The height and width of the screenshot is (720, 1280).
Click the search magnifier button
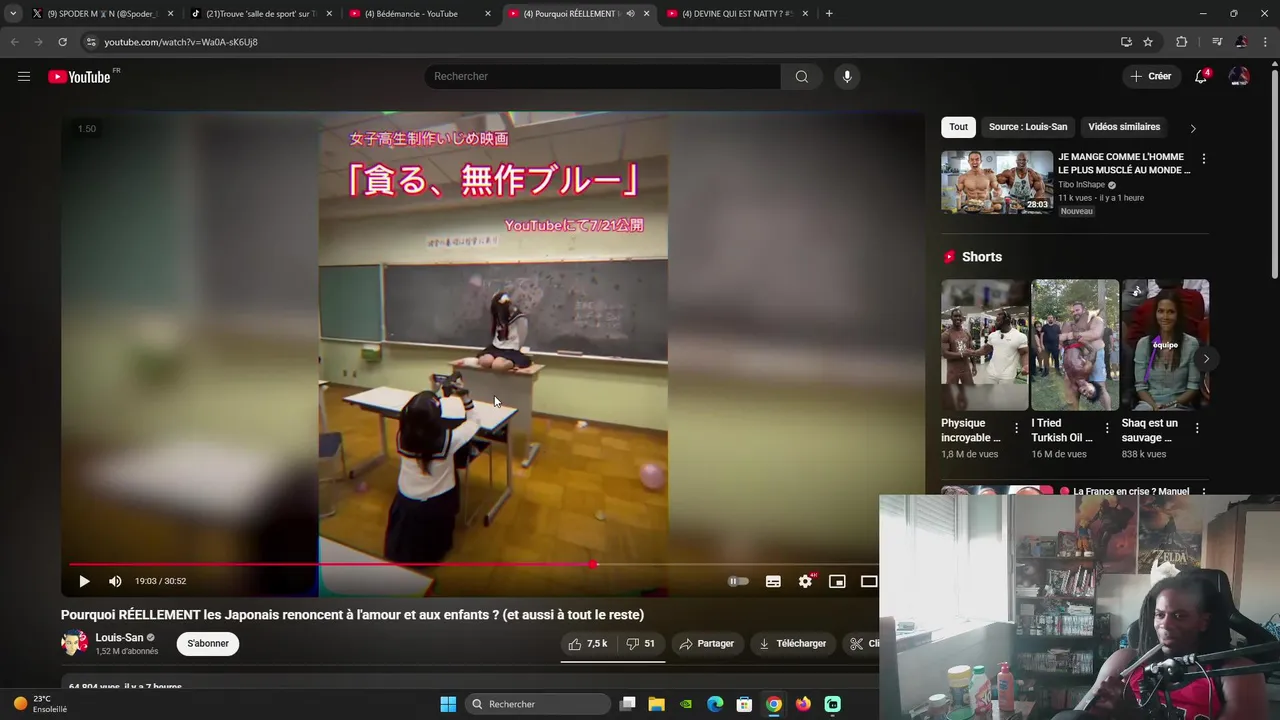pyautogui.click(x=802, y=77)
